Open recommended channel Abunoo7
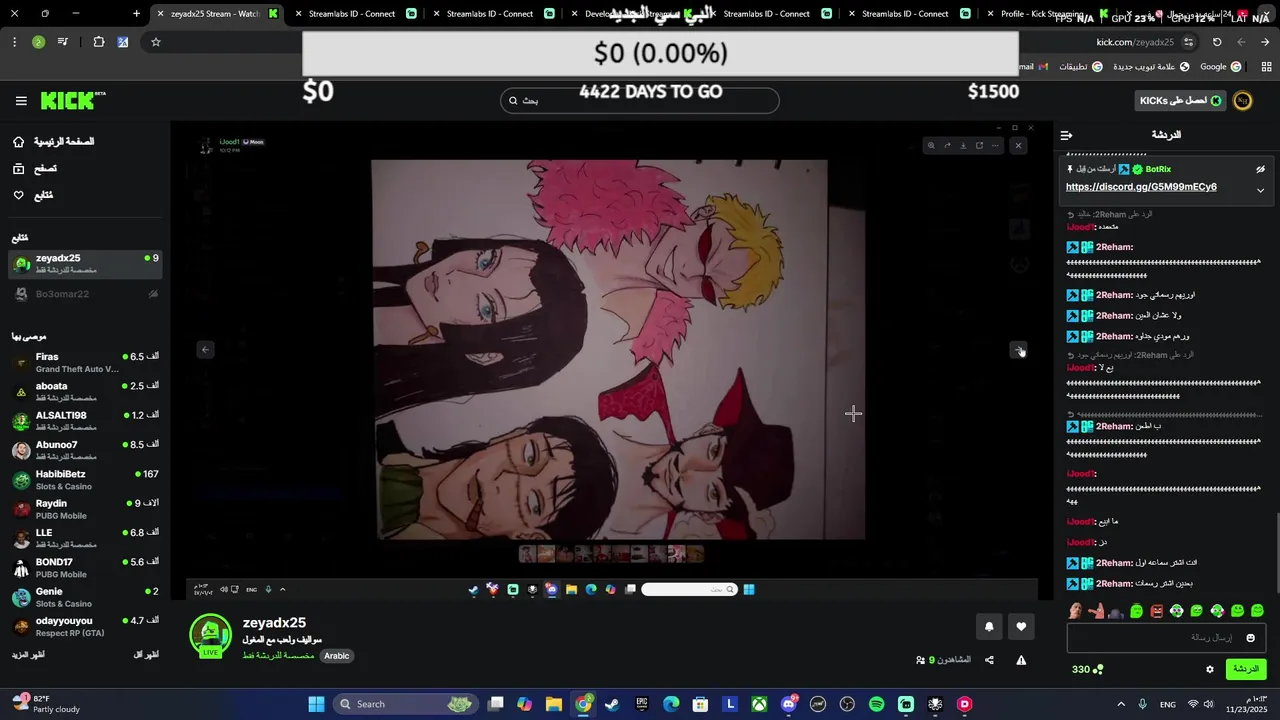 [85, 451]
